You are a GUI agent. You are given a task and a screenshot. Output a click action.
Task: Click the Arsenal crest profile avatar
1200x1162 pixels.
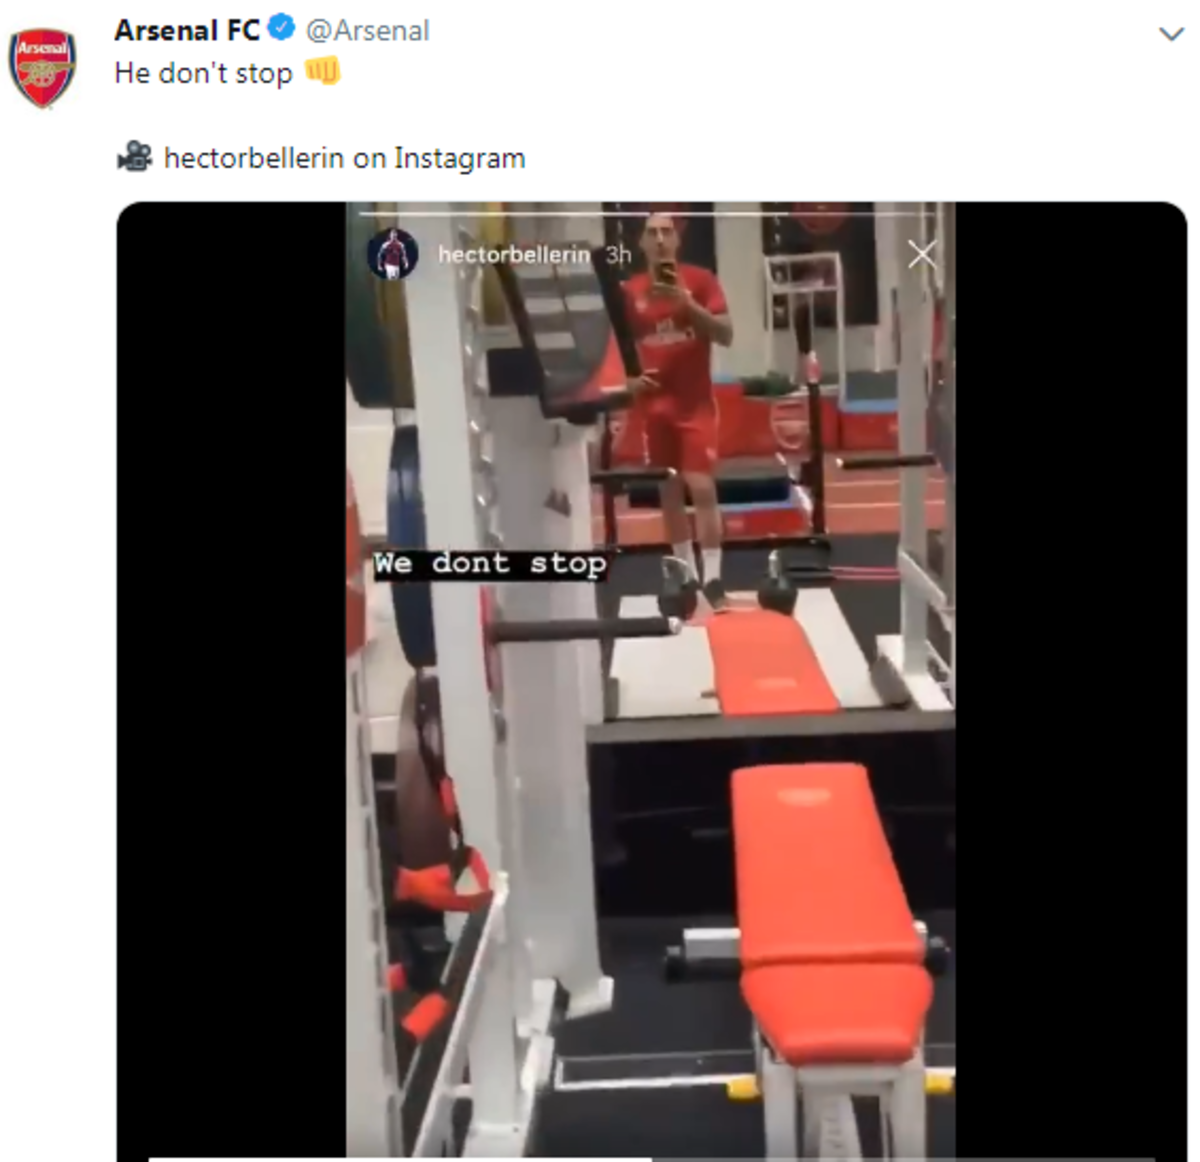tap(42, 68)
